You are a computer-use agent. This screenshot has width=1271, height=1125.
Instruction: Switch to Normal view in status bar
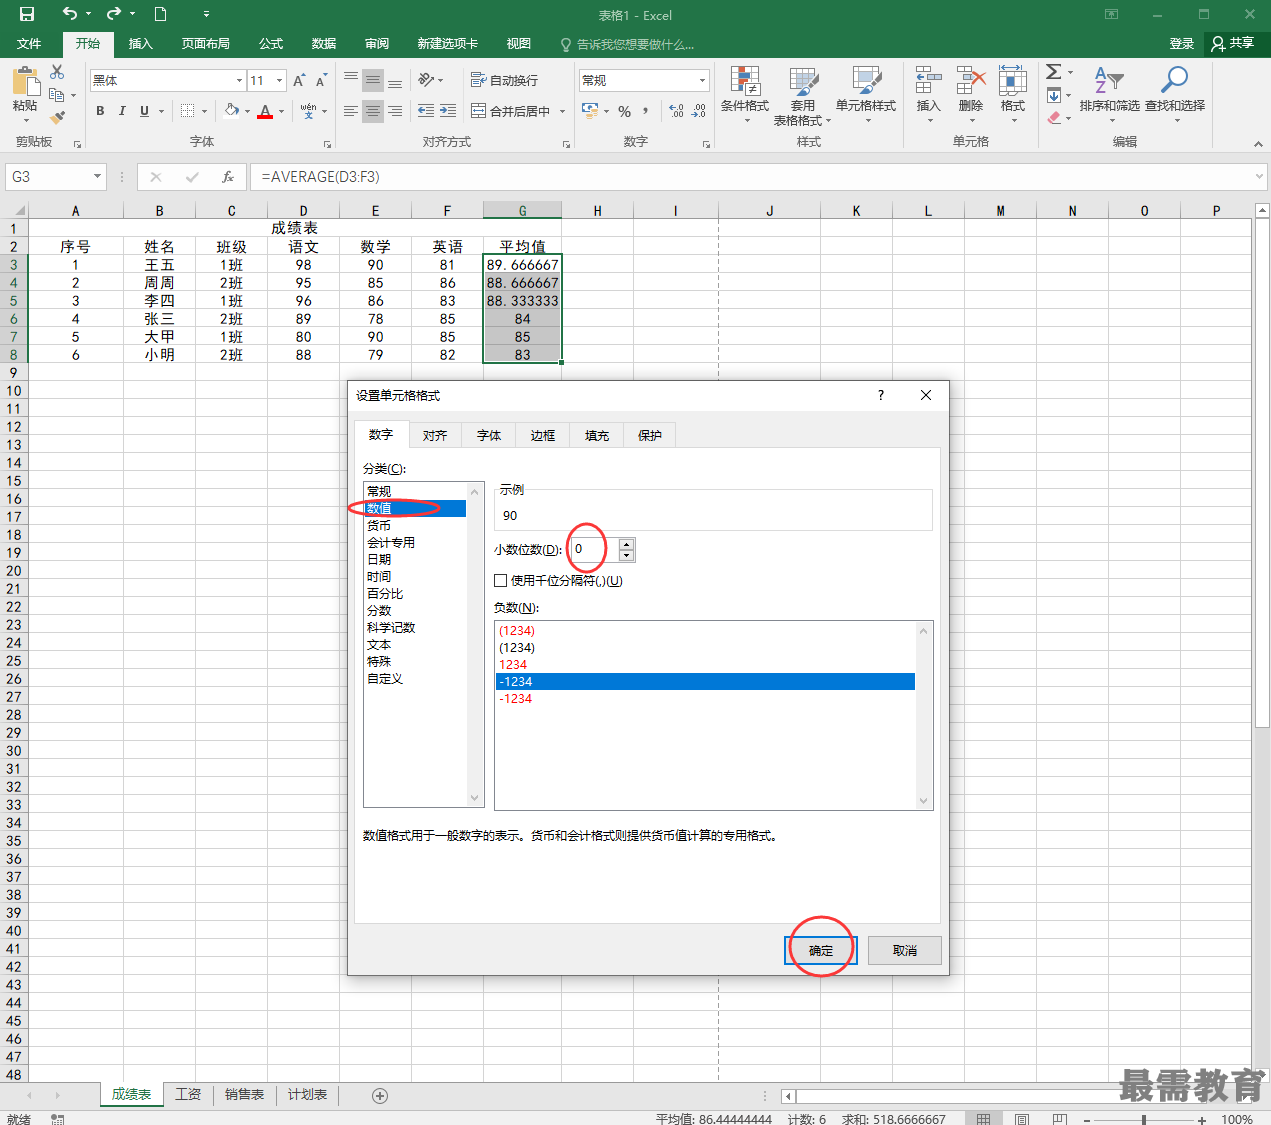[984, 1119]
